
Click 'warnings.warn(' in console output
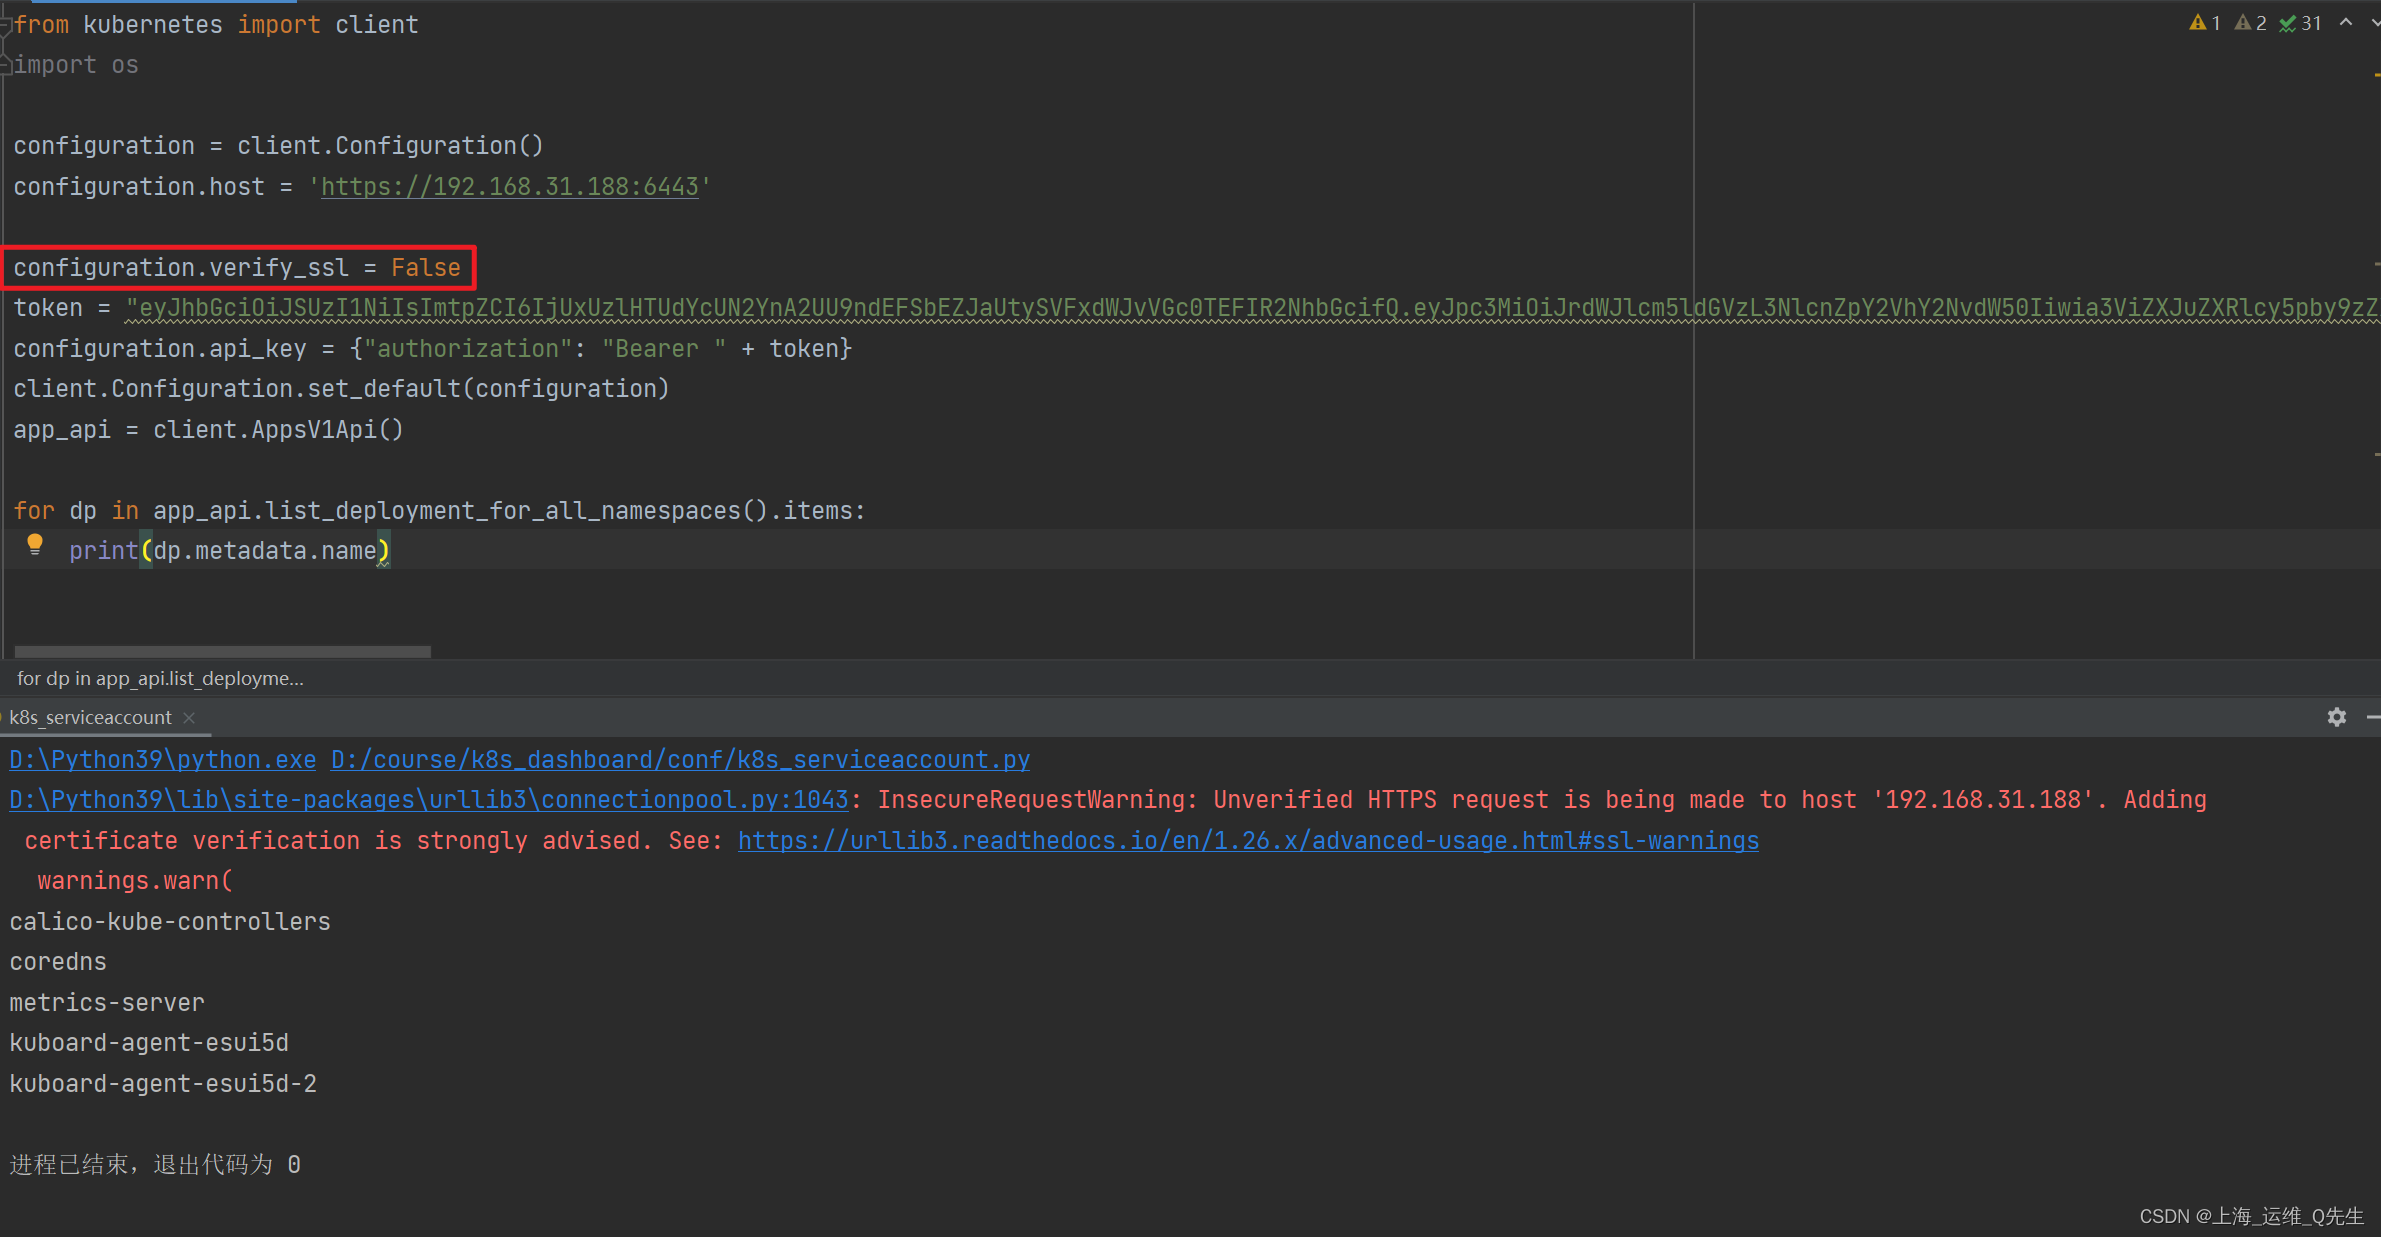(135, 881)
